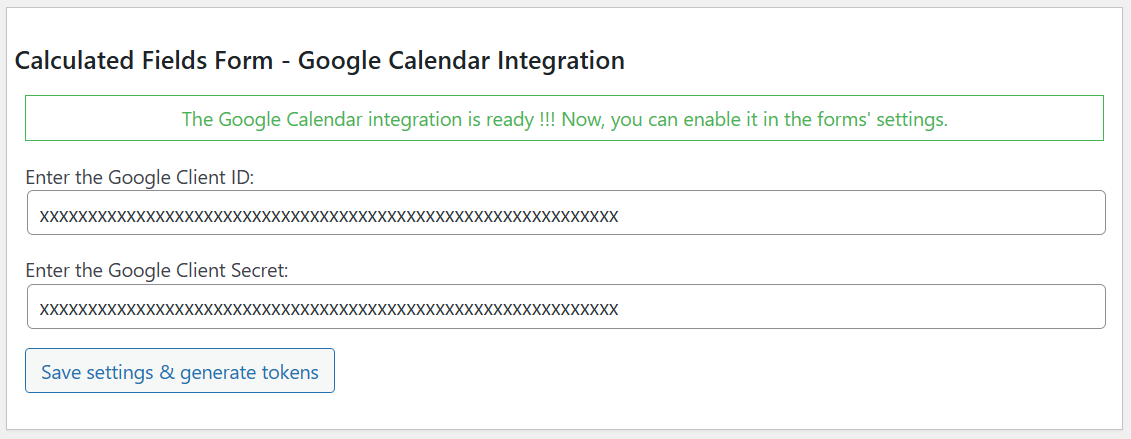Focus the Client ID text box
Viewport: 1131px width, 439px height.
click(x=566, y=213)
